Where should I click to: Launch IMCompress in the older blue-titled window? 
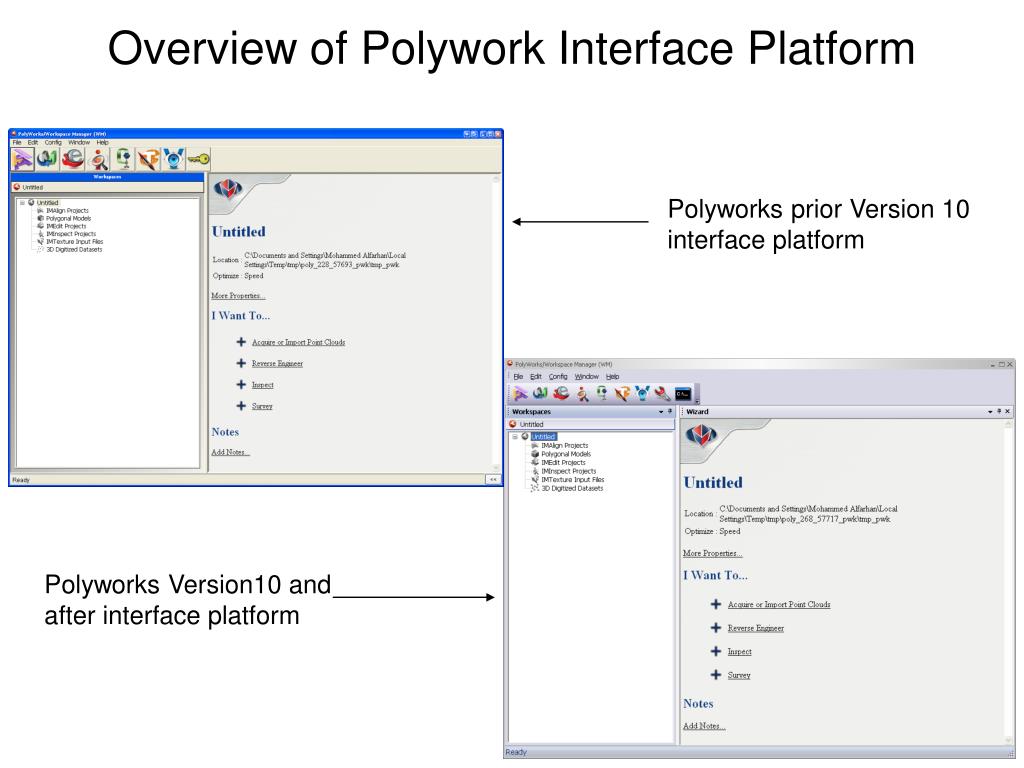pyautogui.click(x=123, y=159)
